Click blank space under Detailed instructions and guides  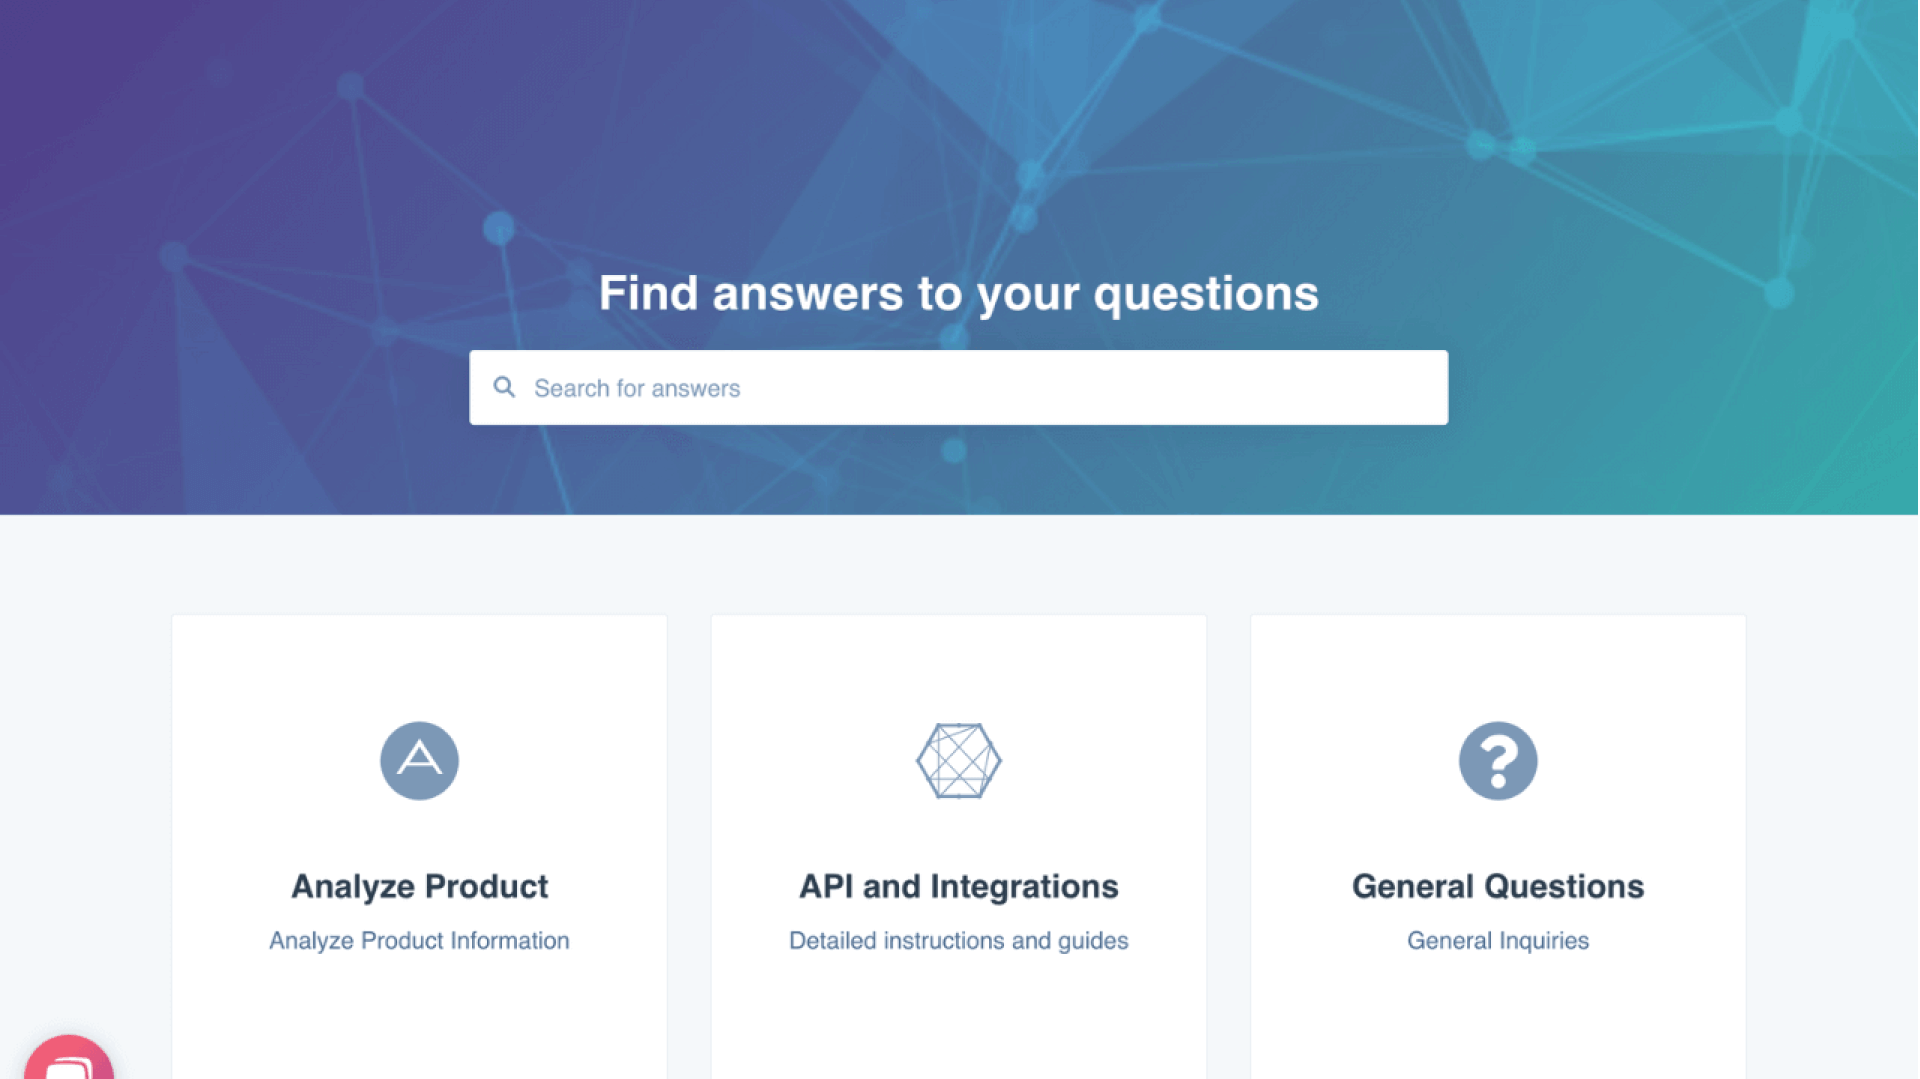(x=959, y=1015)
